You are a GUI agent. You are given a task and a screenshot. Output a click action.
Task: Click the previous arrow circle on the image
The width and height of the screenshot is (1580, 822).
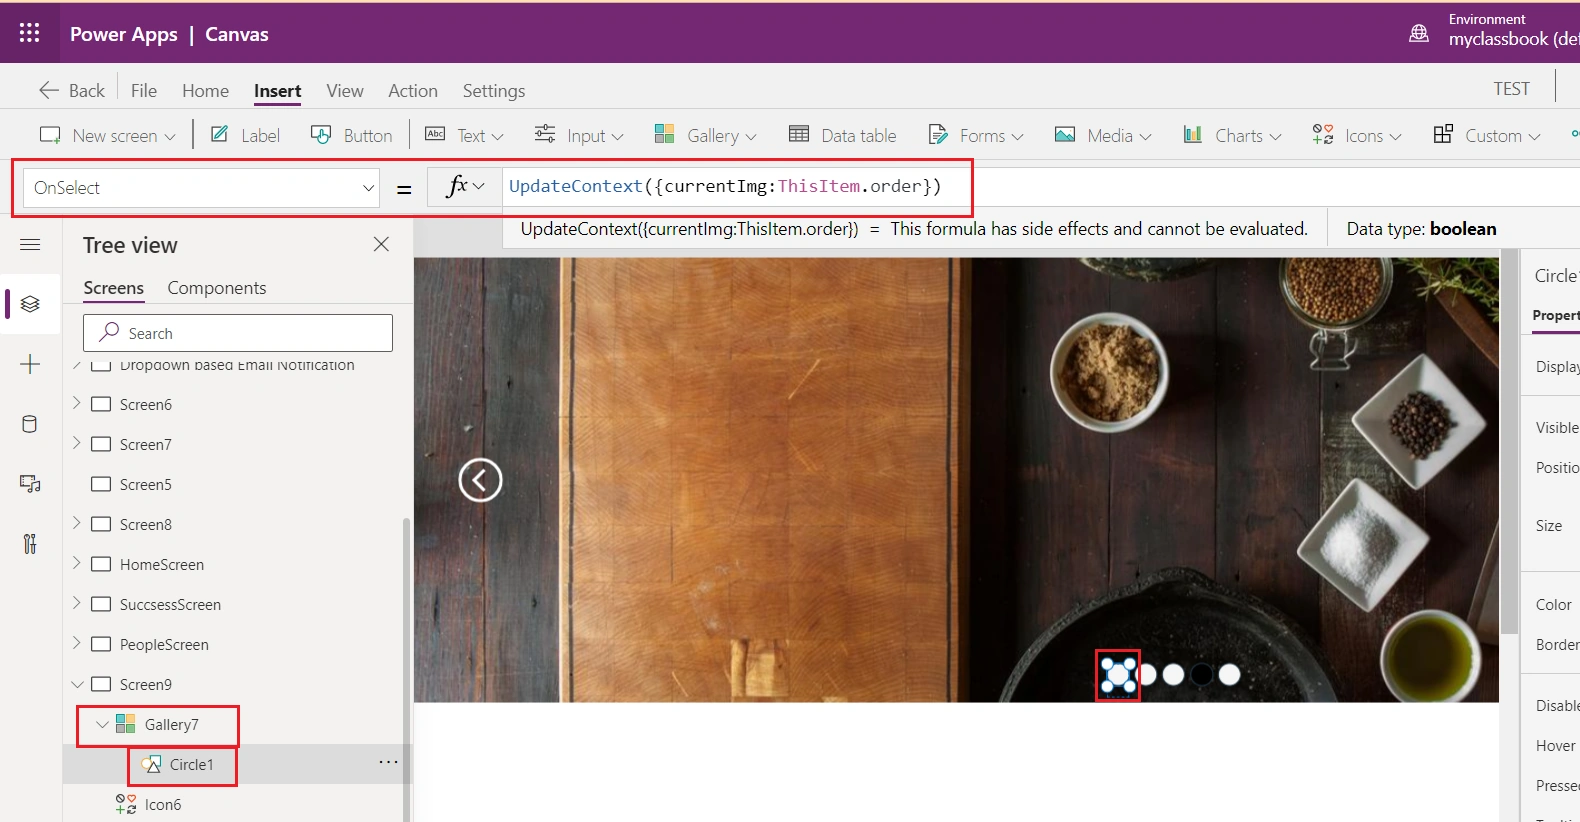[x=480, y=480]
